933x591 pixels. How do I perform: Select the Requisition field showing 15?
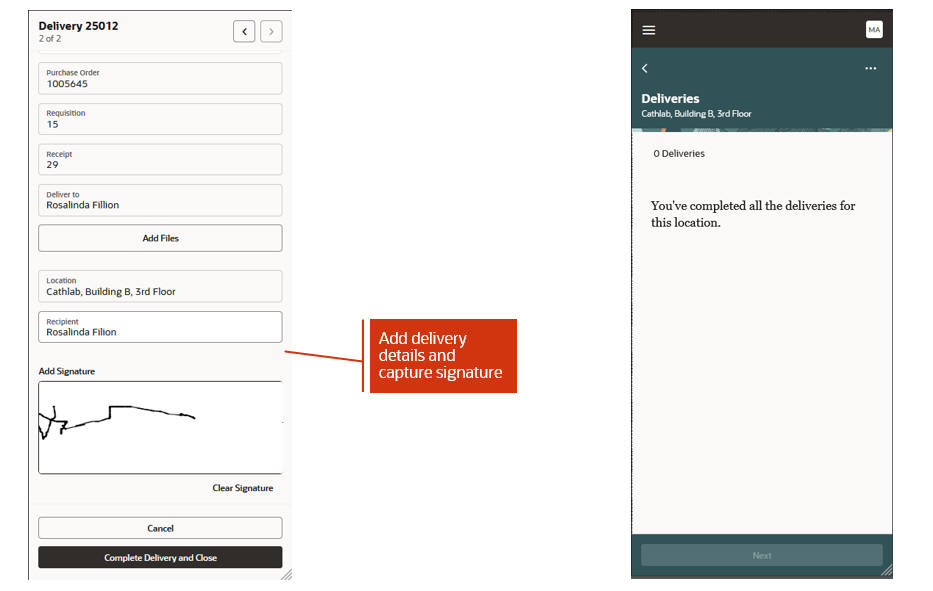160,119
